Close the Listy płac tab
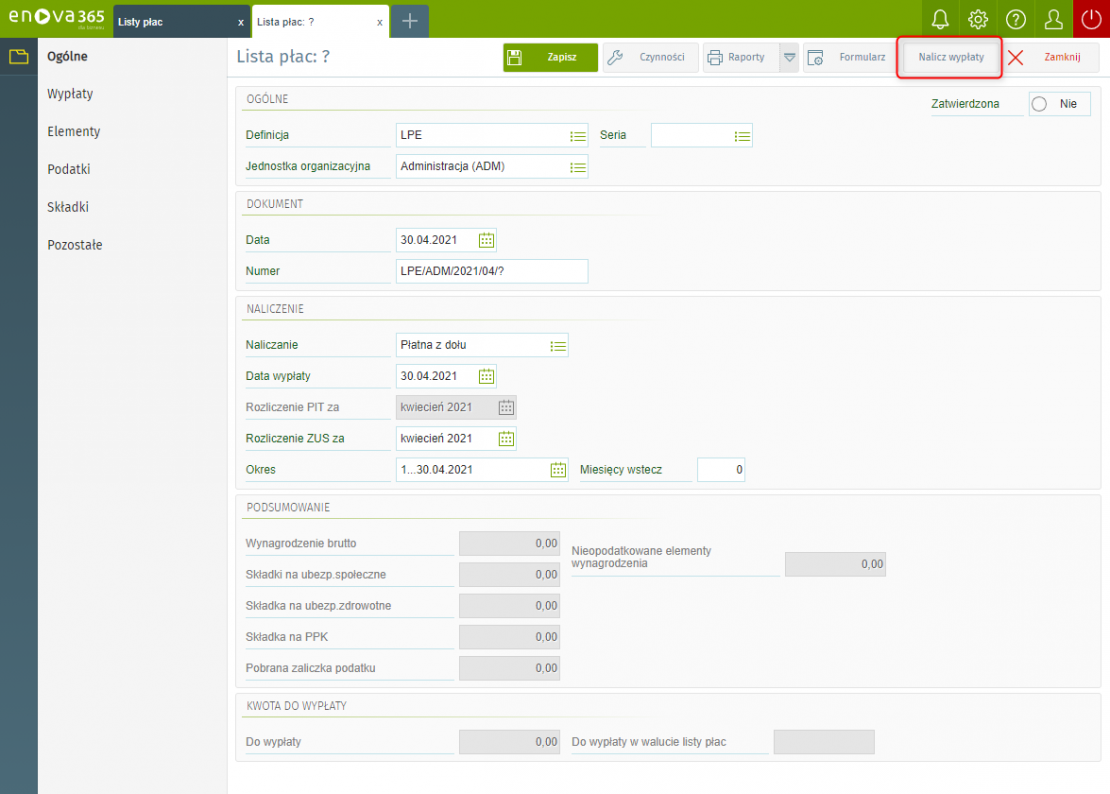 (241, 23)
